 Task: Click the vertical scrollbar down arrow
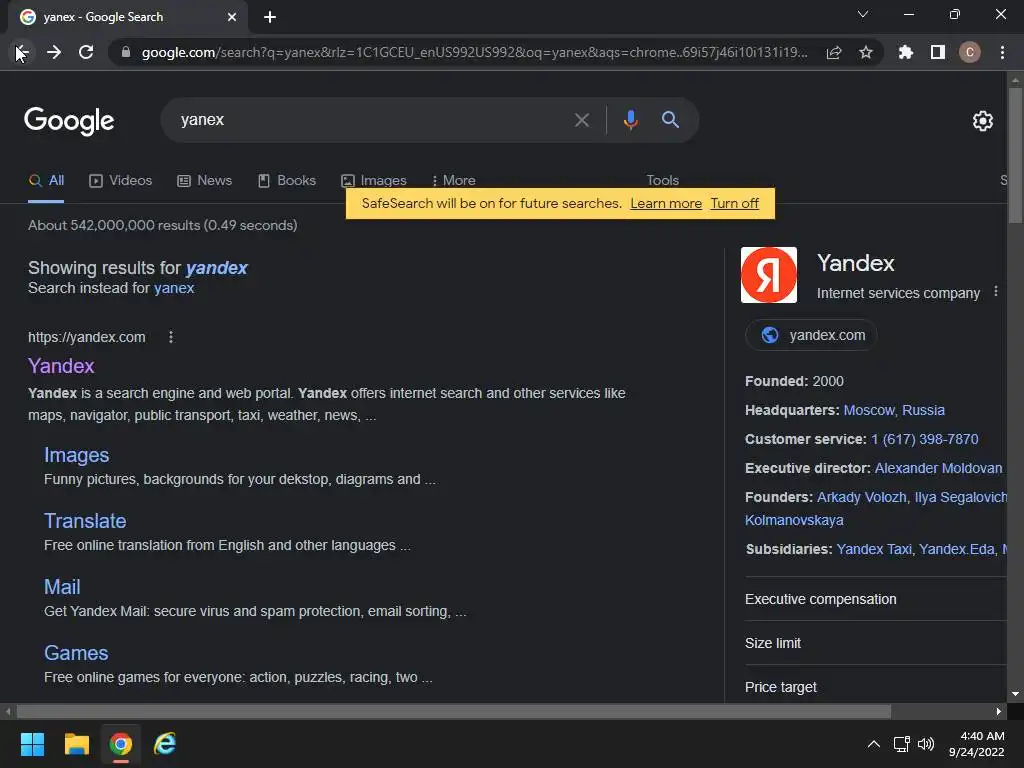[1015, 694]
